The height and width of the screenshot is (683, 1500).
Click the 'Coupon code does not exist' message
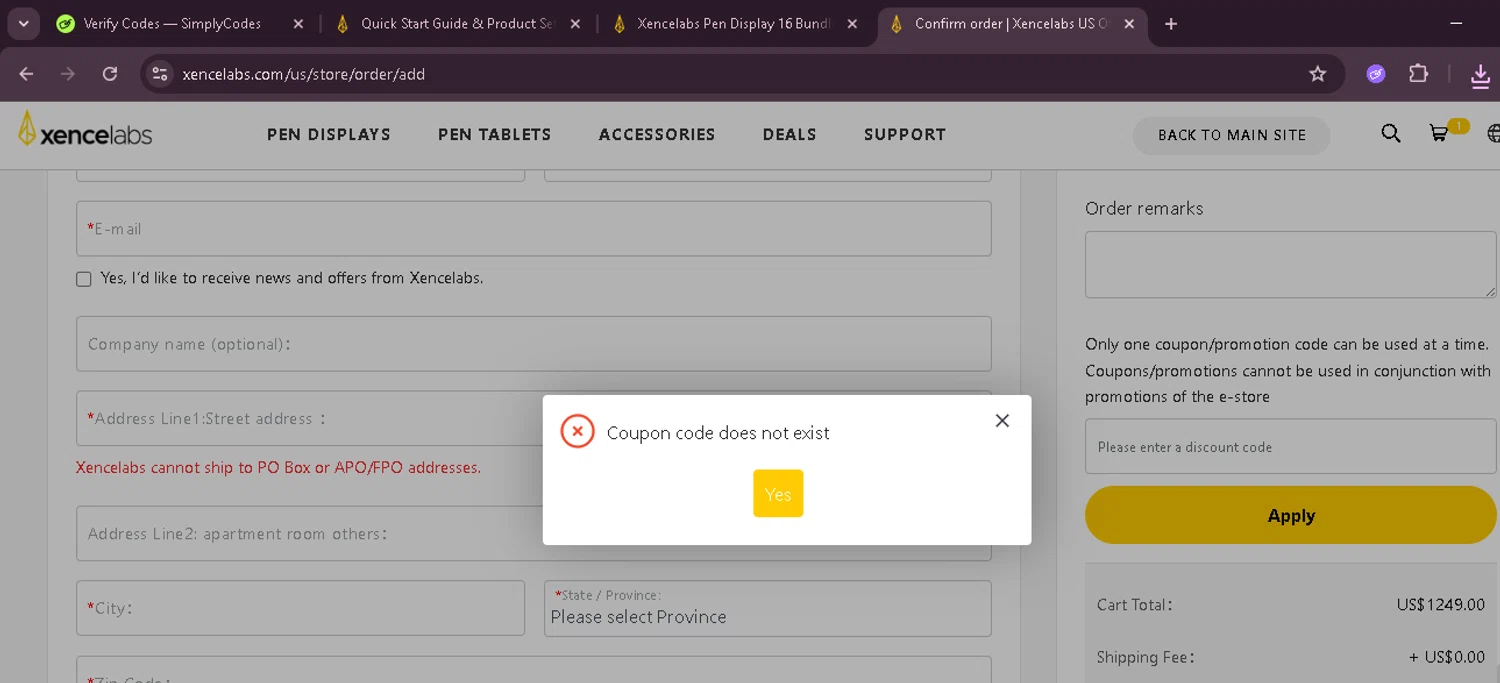click(x=718, y=433)
